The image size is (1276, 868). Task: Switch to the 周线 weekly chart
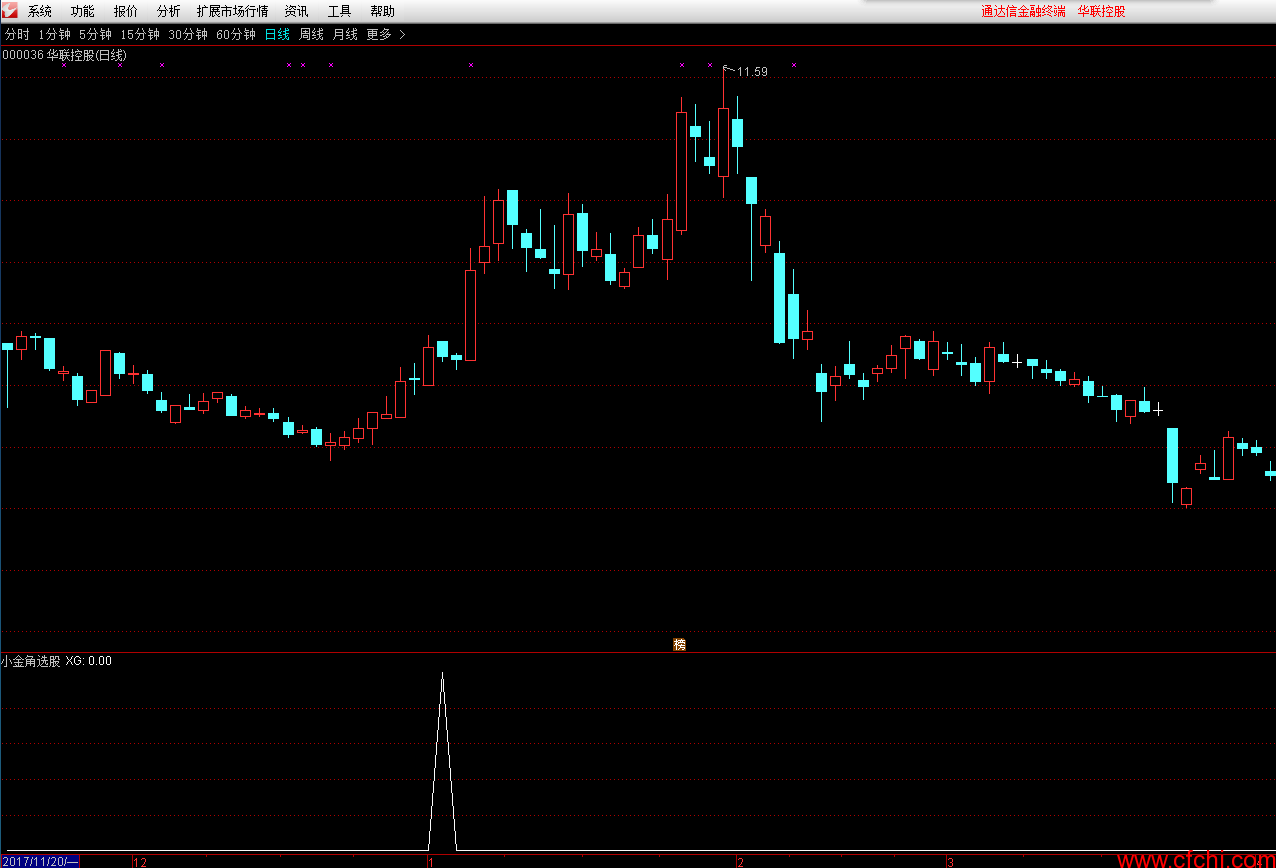pyautogui.click(x=312, y=34)
